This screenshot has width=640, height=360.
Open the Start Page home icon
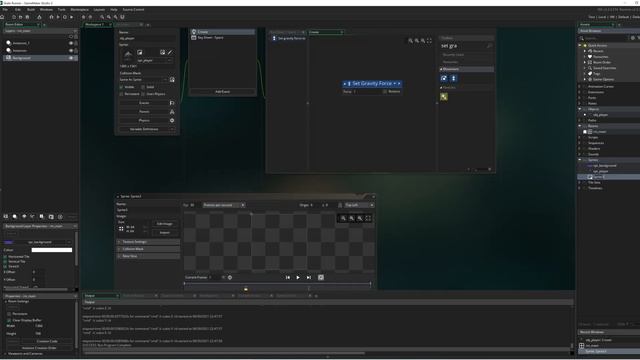(x=2, y=17)
